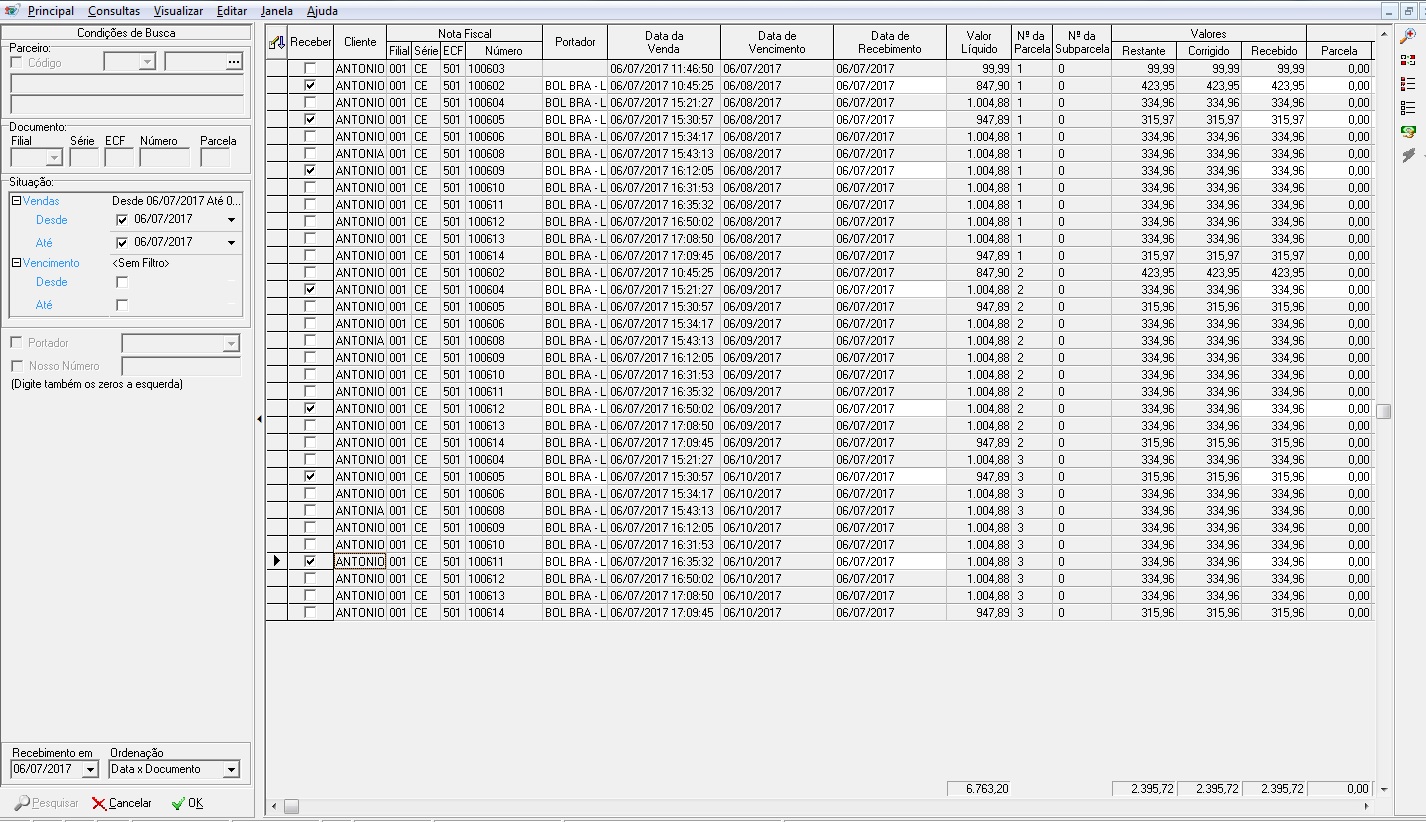Uncheck the Vendas Desde date checkbox
Image resolution: width=1426 pixels, height=822 pixels.
coord(122,220)
